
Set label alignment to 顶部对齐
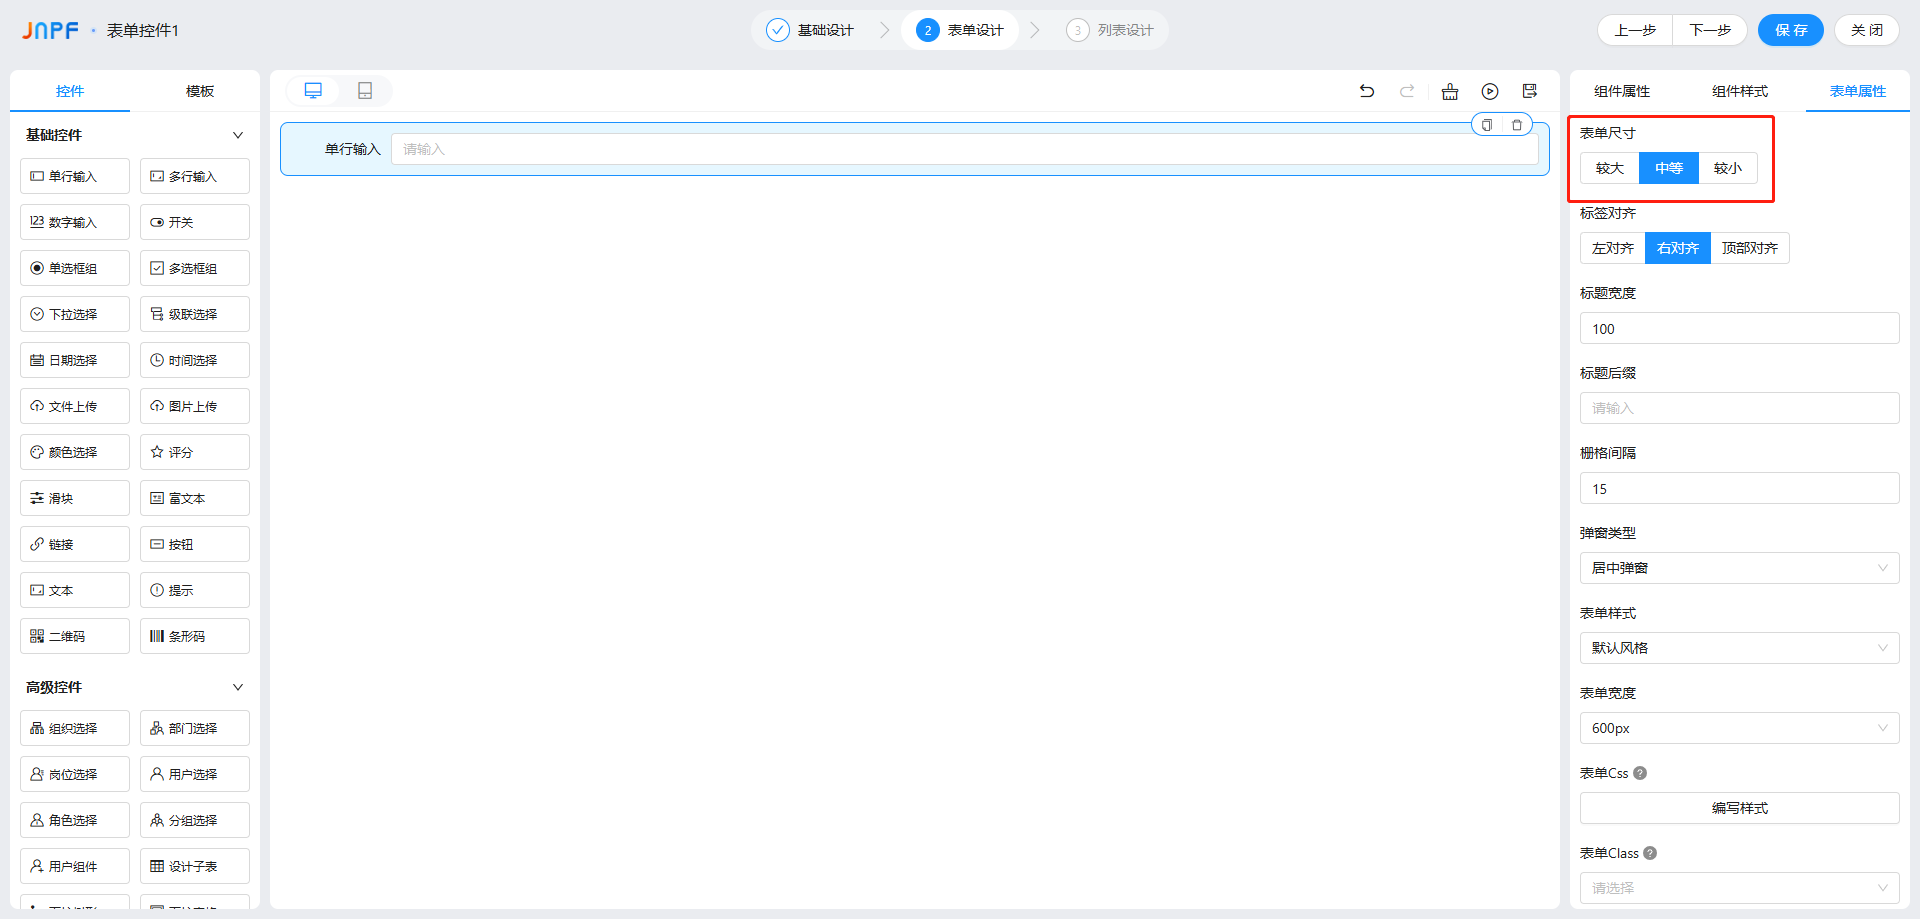1750,248
